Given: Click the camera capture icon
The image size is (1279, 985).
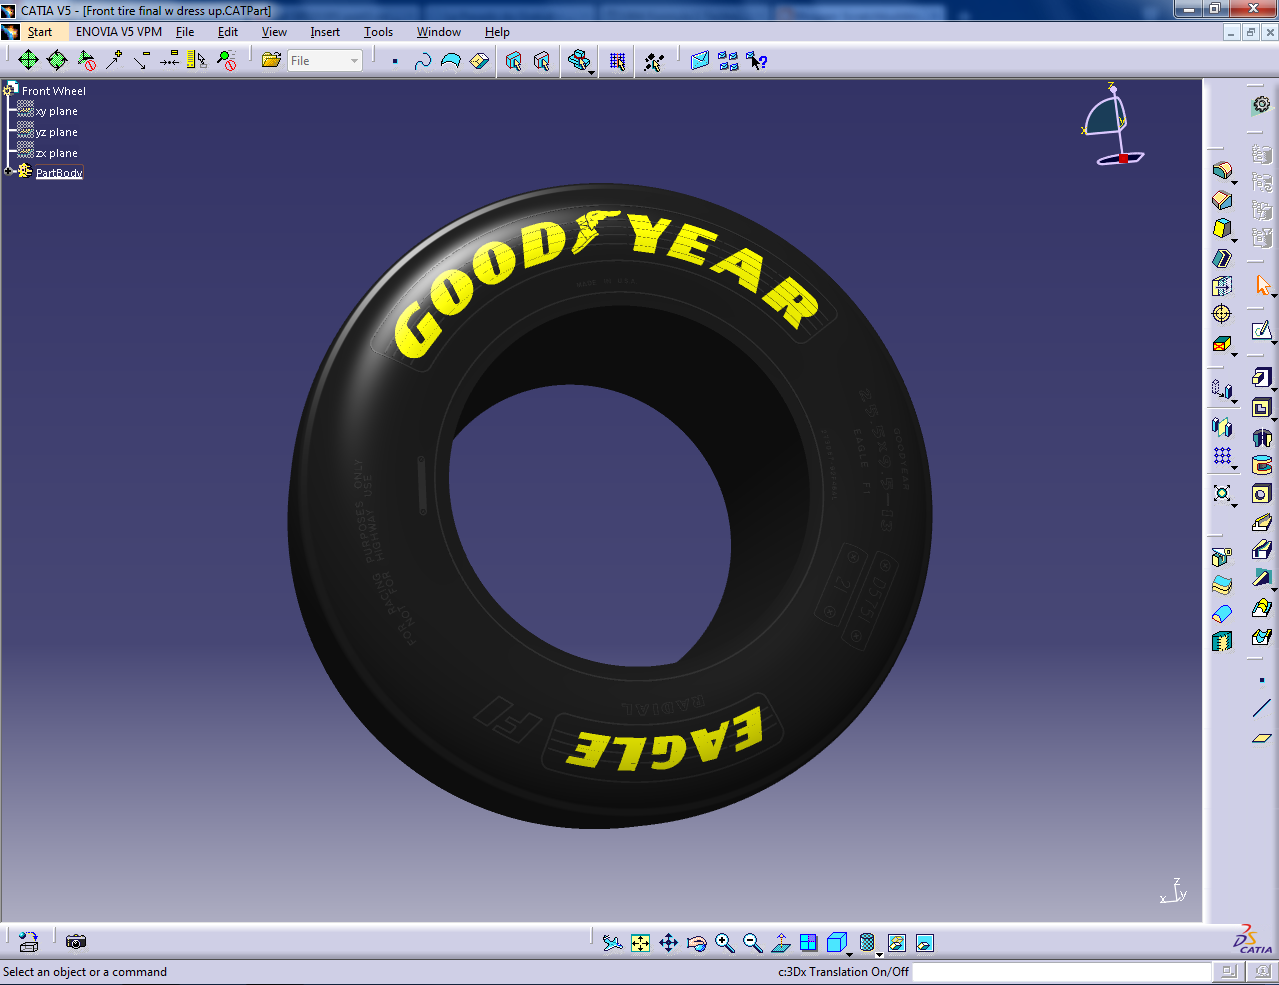Looking at the screenshot, I should tap(76, 942).
